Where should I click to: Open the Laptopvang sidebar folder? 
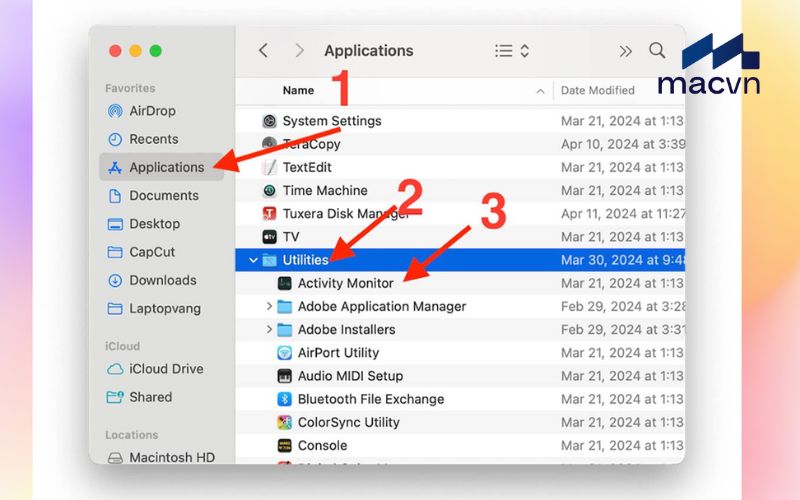coord(161,308)
